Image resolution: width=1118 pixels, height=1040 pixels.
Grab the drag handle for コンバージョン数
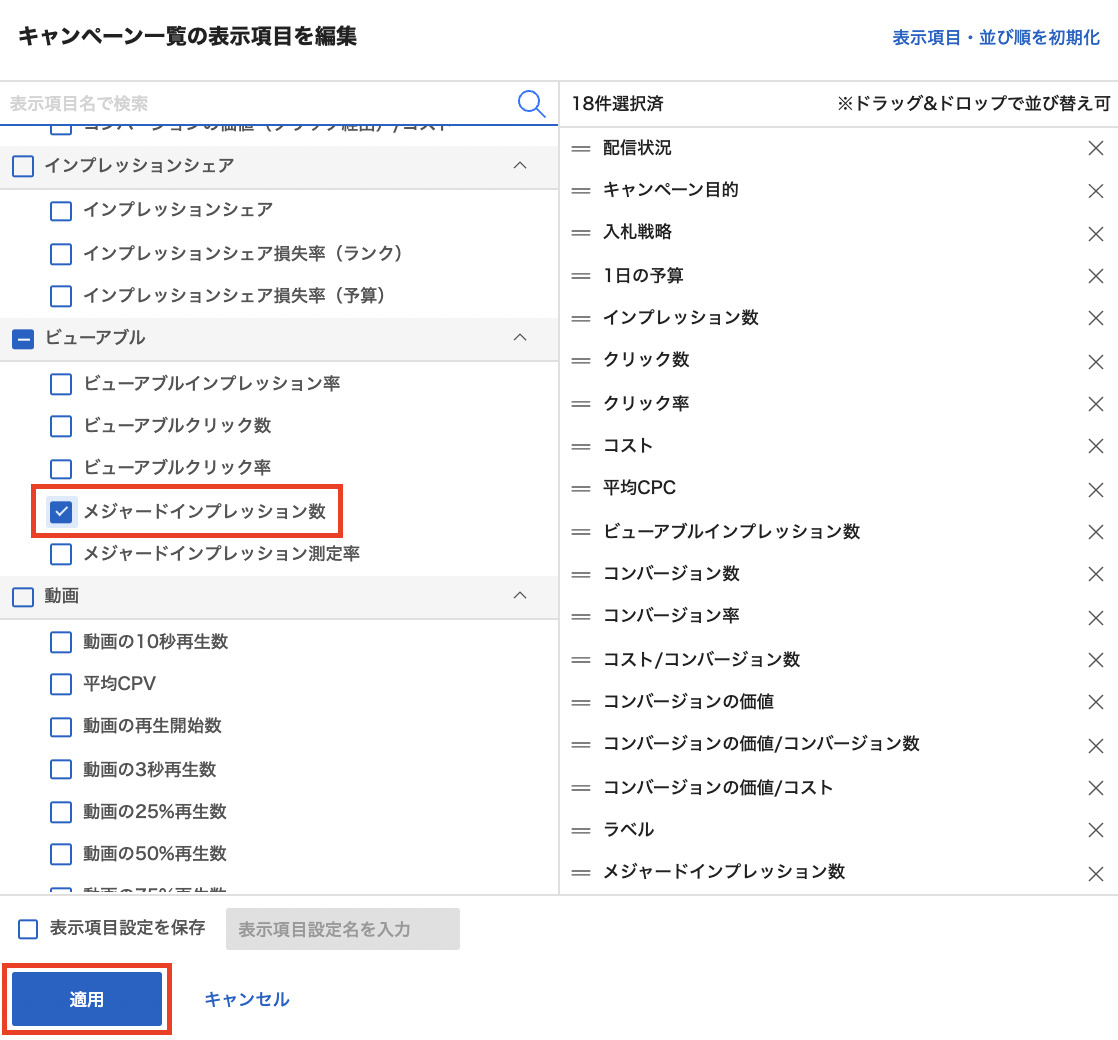pyautogui.click(x=581, y=574)
